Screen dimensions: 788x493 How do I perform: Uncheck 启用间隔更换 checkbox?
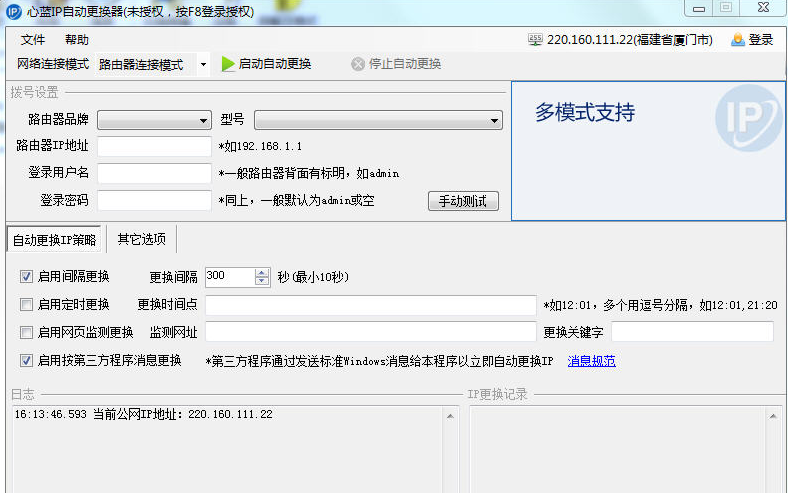(26, 276)
